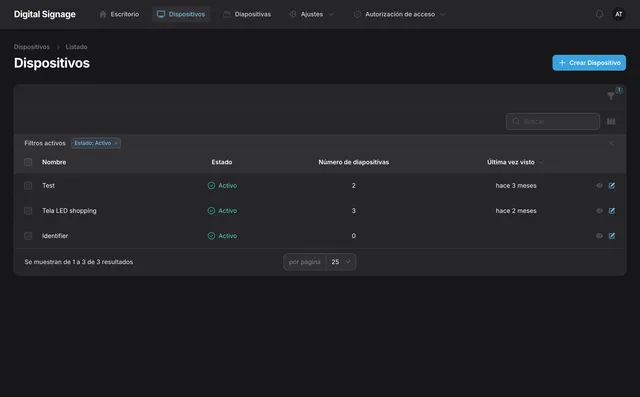This screenshot has height=397, width=640.
Task: Expand the Autorización de acceso menu
Action: point(399,14)
